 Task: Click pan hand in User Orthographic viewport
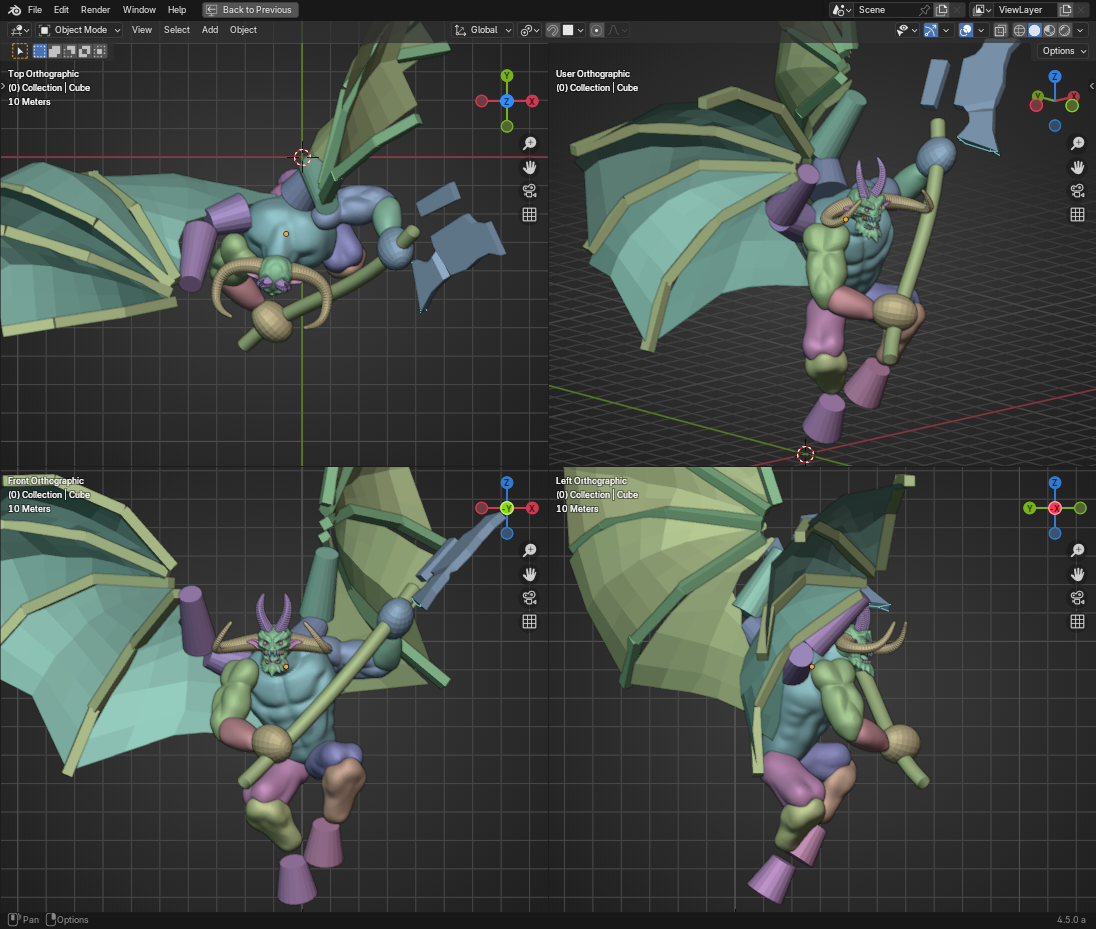click(x=1078, y=167)
